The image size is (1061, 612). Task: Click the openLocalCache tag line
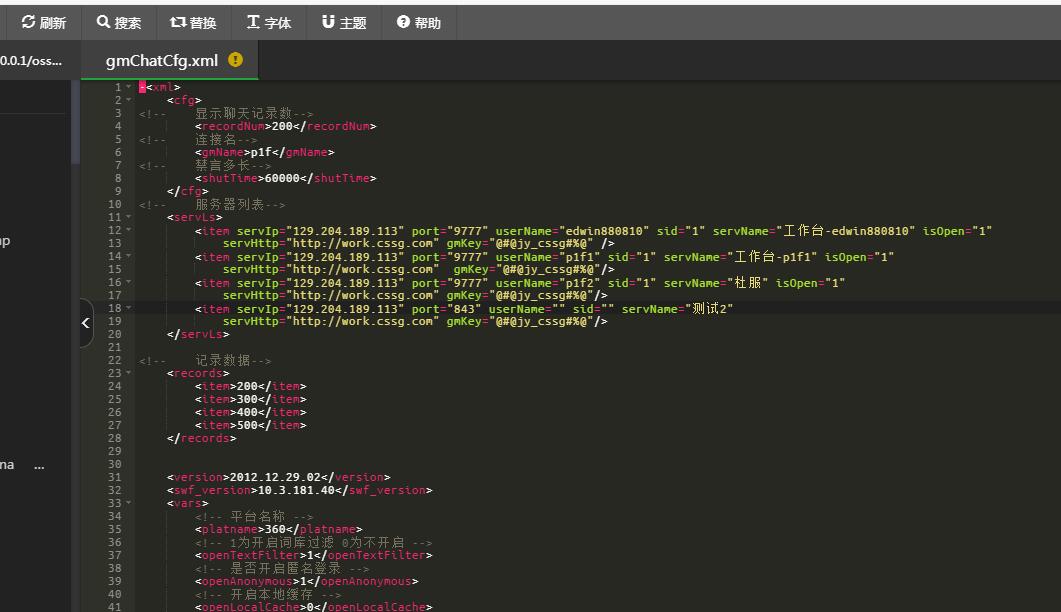[x=313, y=607]
